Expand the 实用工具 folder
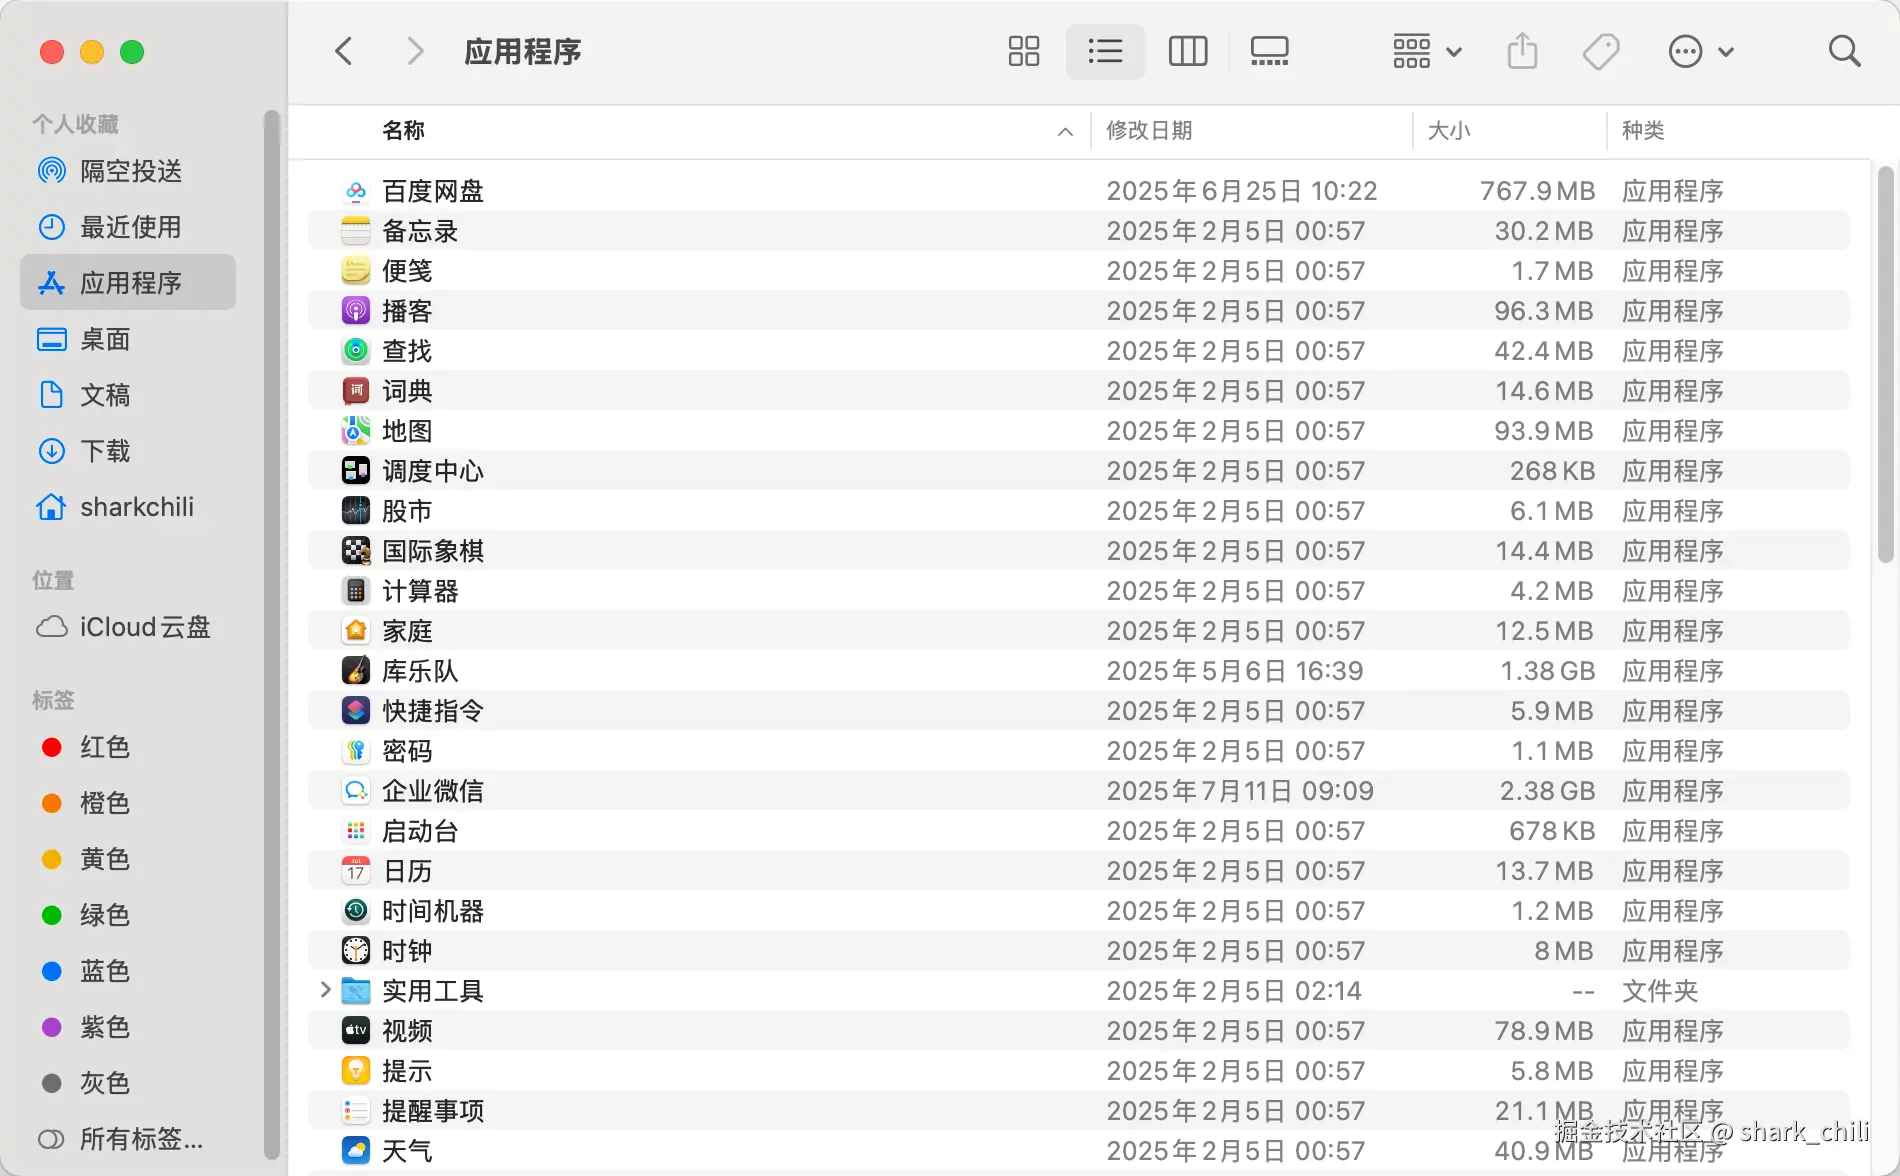The height and width of the screenshot is (1176, 1900). (x=325, y=990)
